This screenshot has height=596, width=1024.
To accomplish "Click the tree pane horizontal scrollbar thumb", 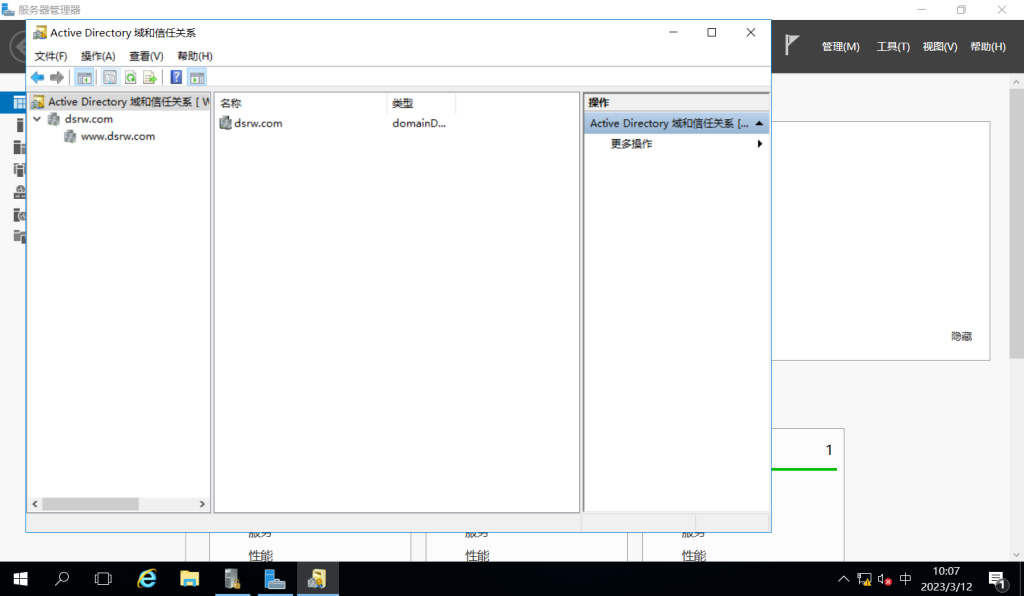I will [x=90, y=504].
